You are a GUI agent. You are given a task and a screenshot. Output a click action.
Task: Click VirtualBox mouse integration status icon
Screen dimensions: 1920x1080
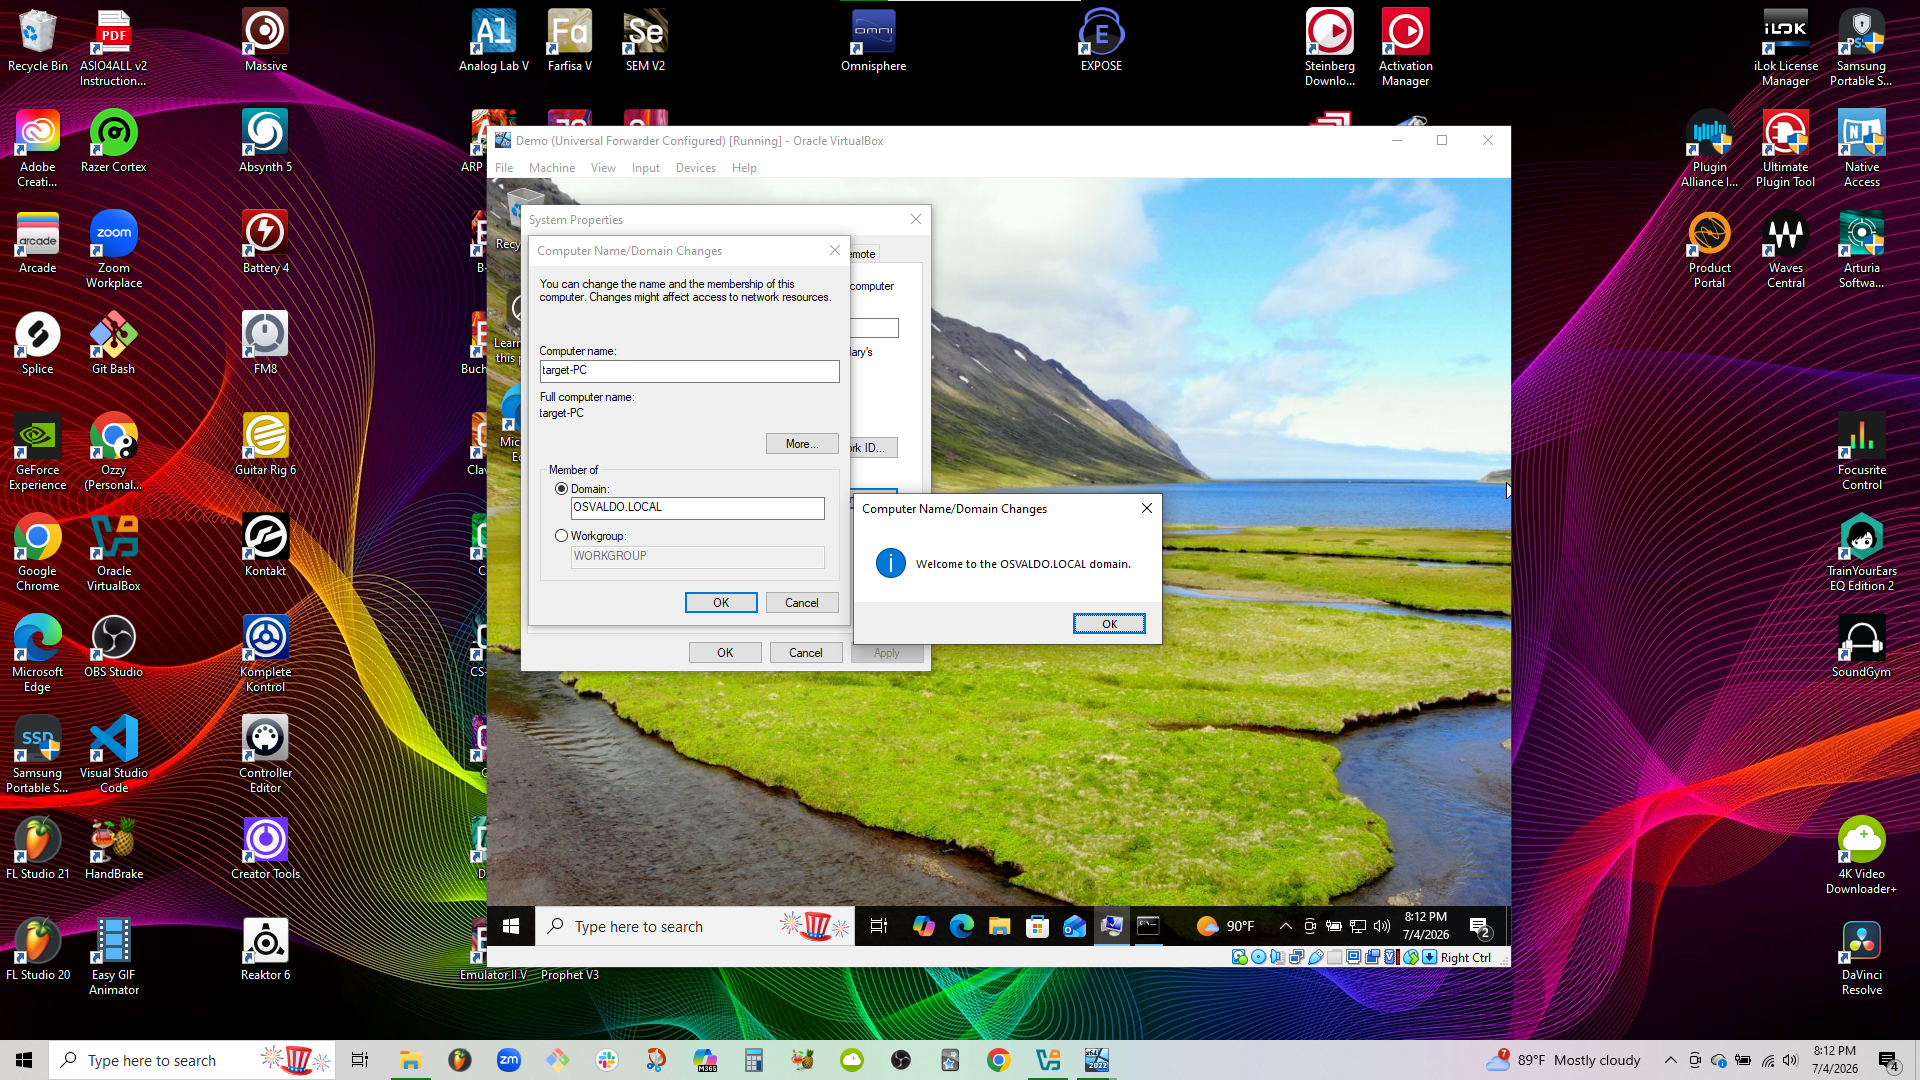click(1411, 957)
